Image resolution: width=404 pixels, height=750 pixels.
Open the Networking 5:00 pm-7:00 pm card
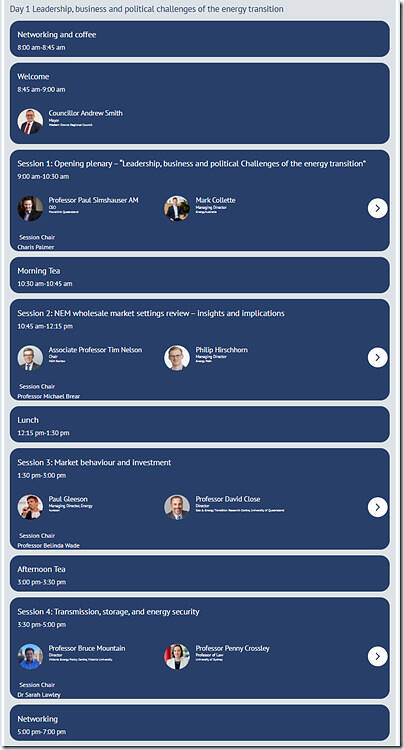pos(200,723)
